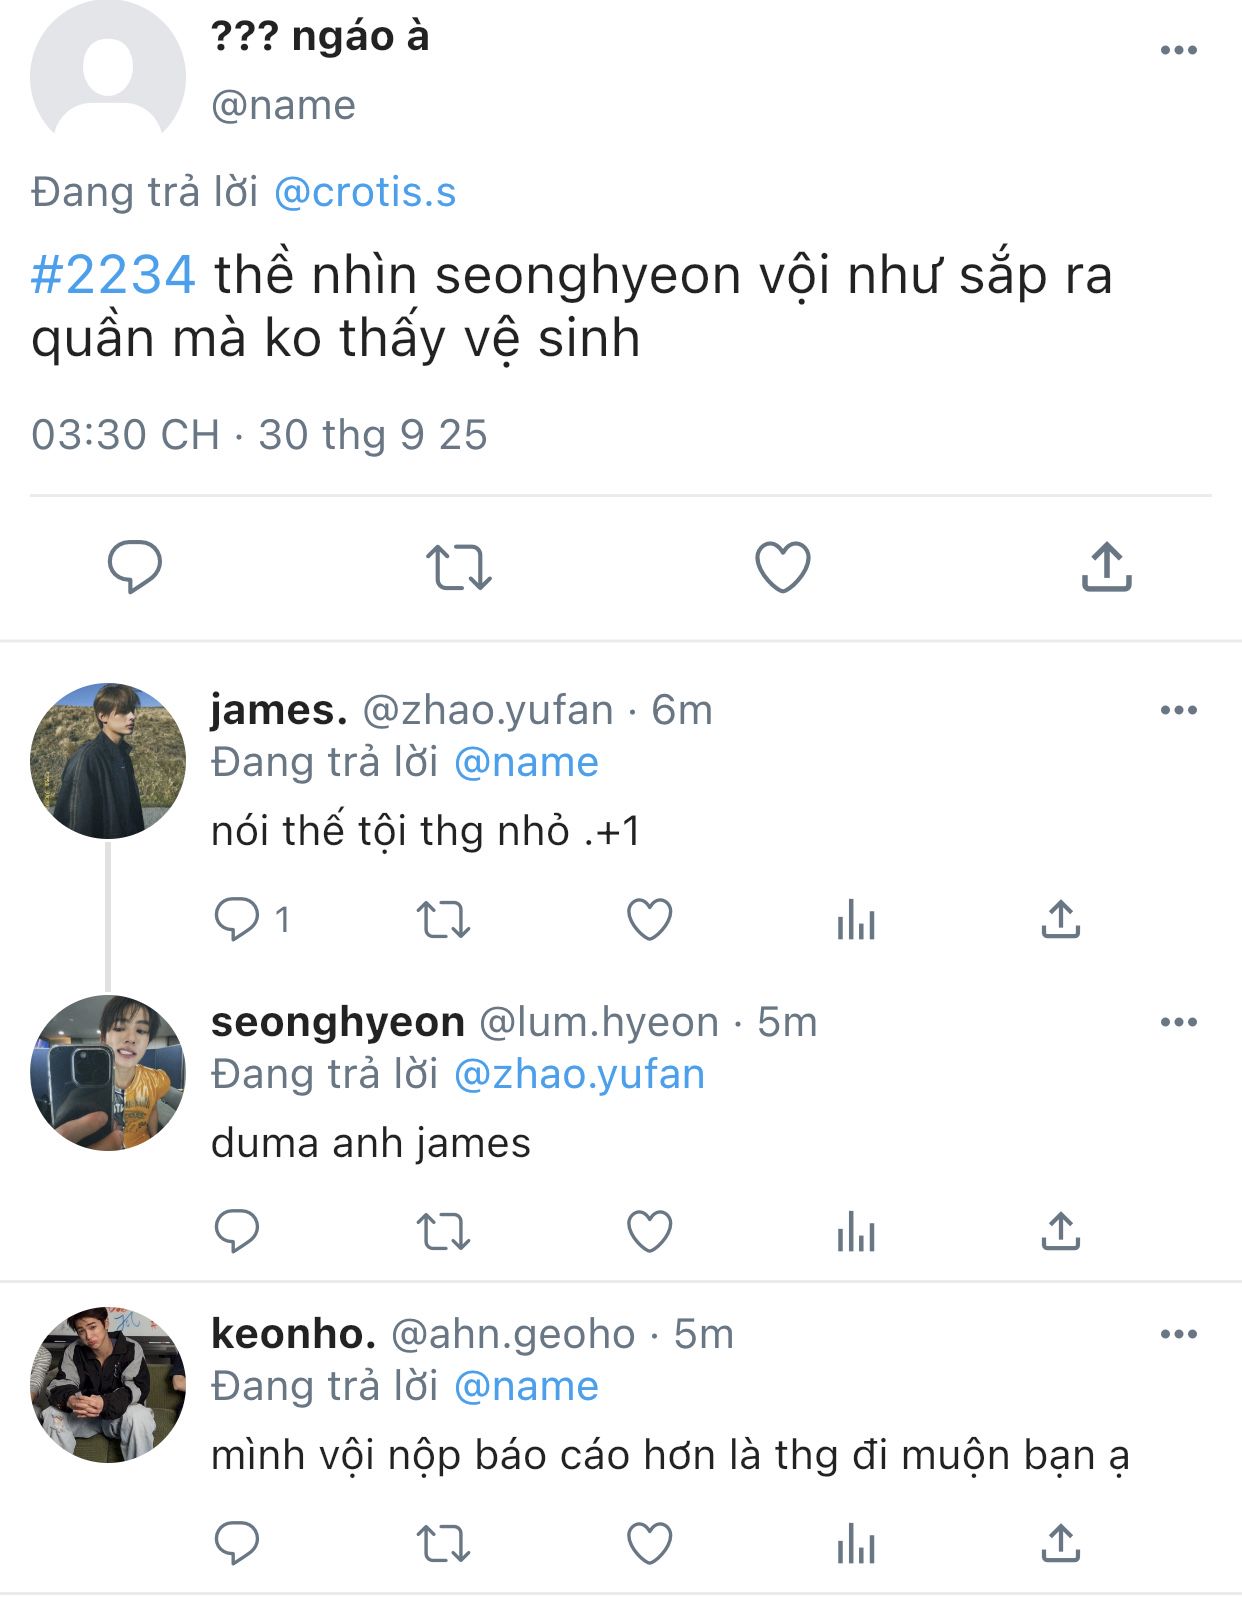The image size is (1242, 1597).
Task: Open more options on seonghyeon's reply
Action: [x=1178, y=1022]
